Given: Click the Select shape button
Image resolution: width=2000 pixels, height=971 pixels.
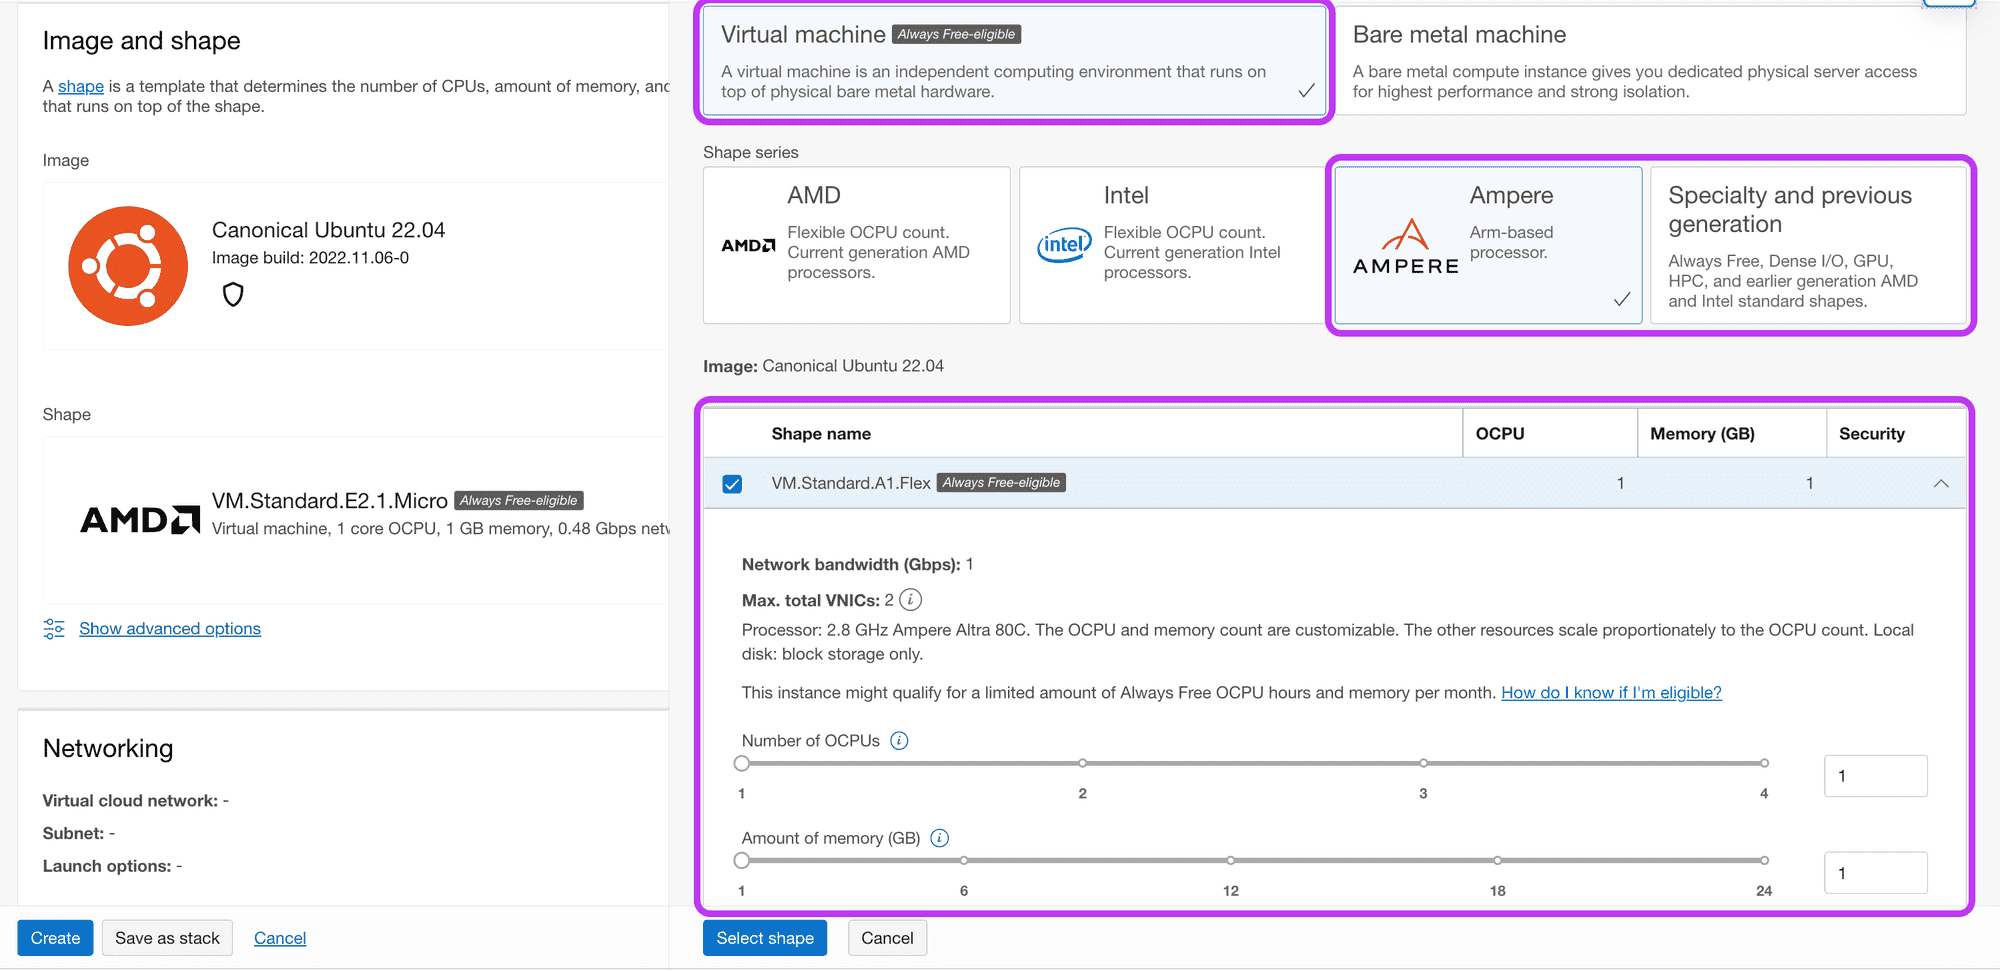Looking at the screenshot, I should pos(765,938).
